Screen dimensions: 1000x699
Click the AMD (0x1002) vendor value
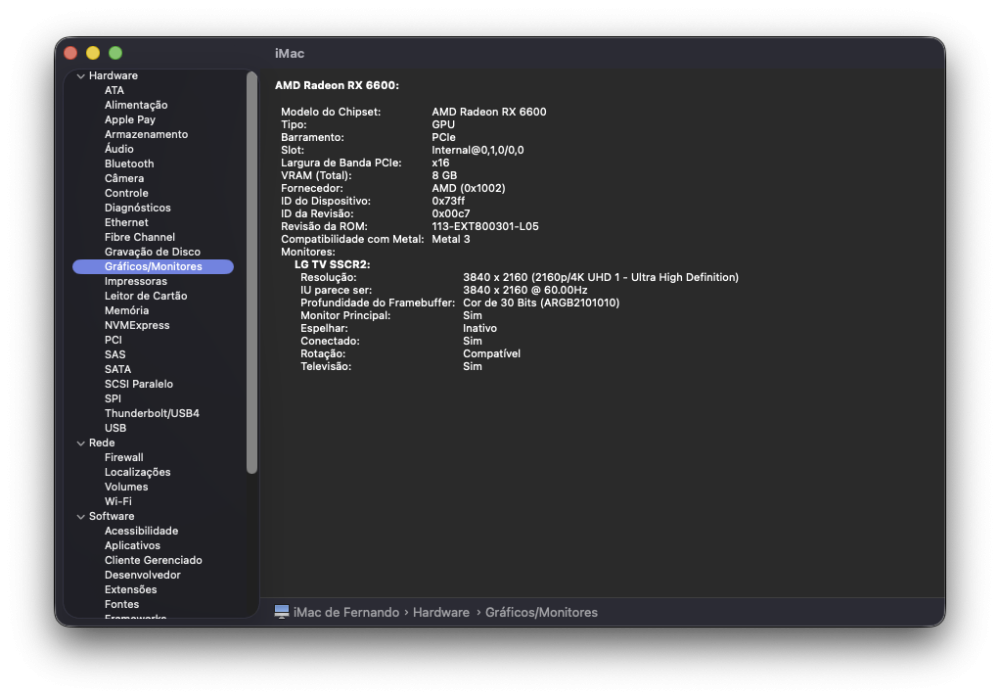tap(468, 188)
